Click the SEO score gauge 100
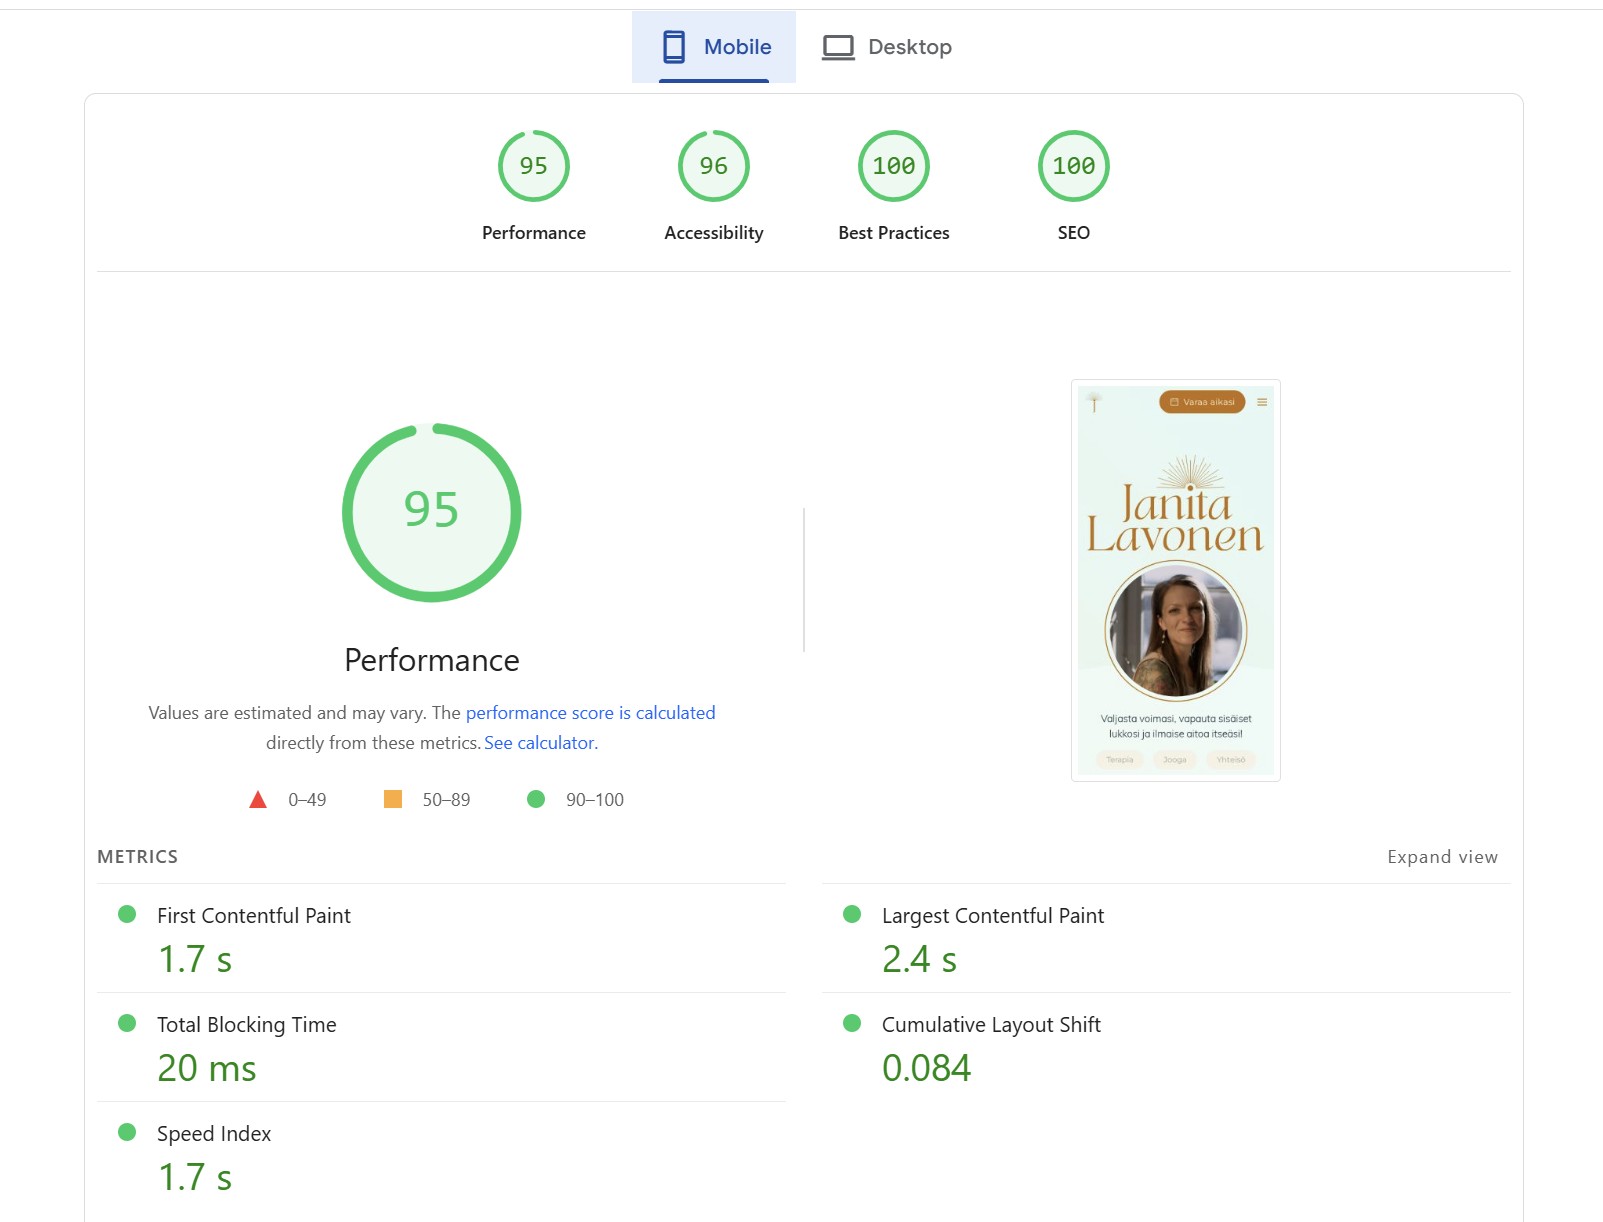Viewport: 1603px width, 1222px height. [x=1073, y=166]
